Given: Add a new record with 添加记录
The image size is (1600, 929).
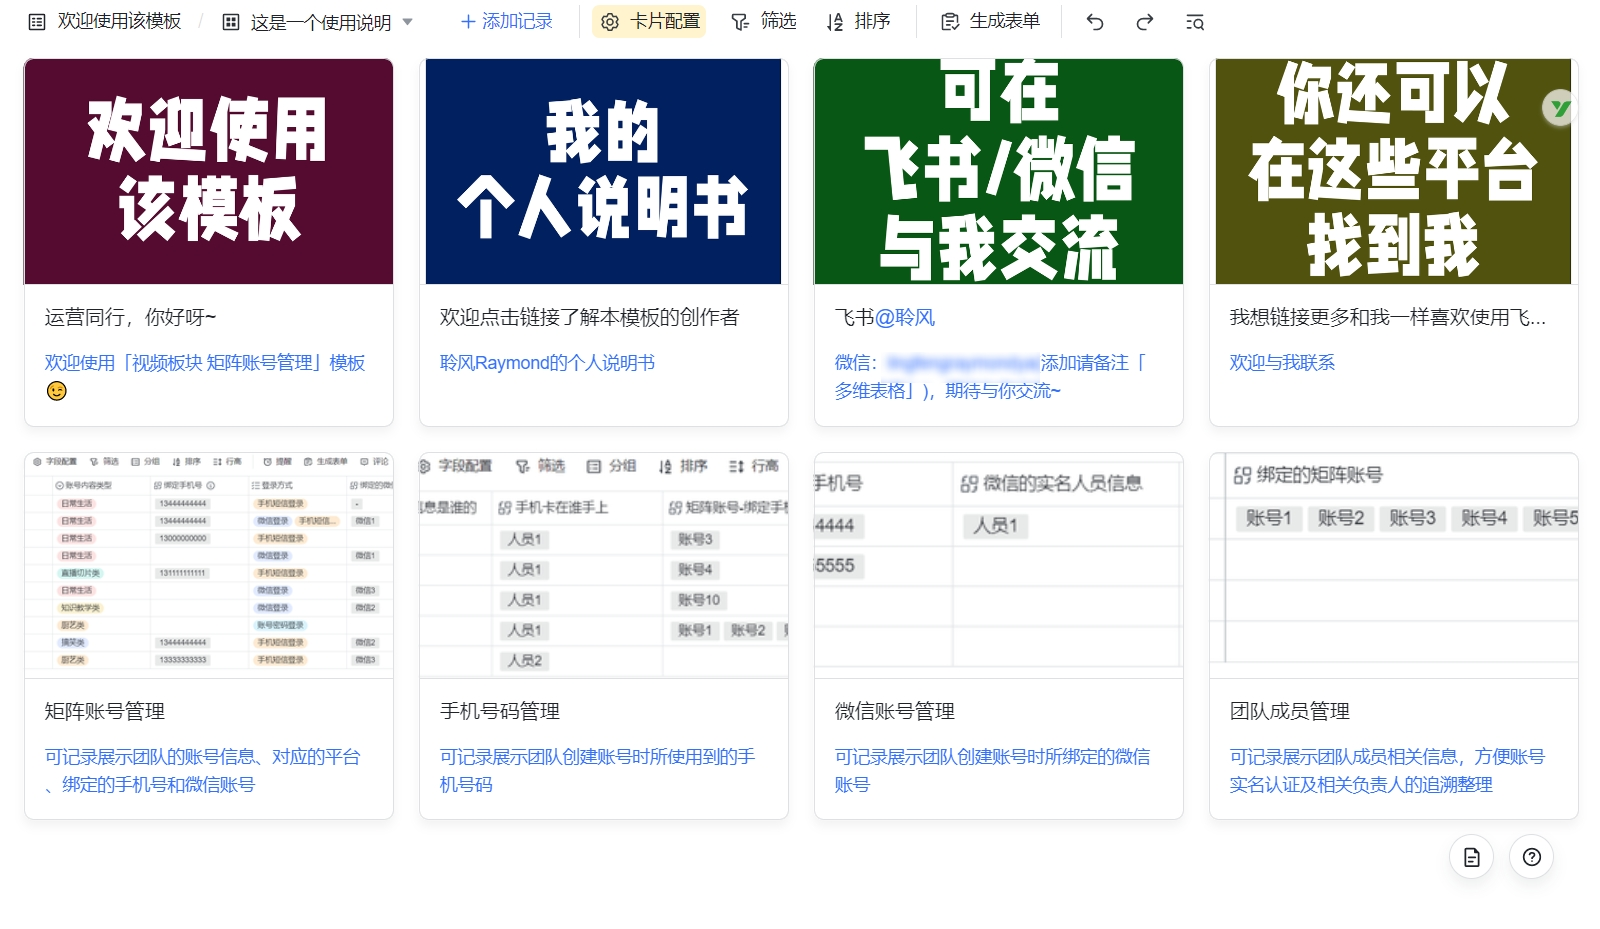Looking at the screenshot, I should (x=506, y=21).
